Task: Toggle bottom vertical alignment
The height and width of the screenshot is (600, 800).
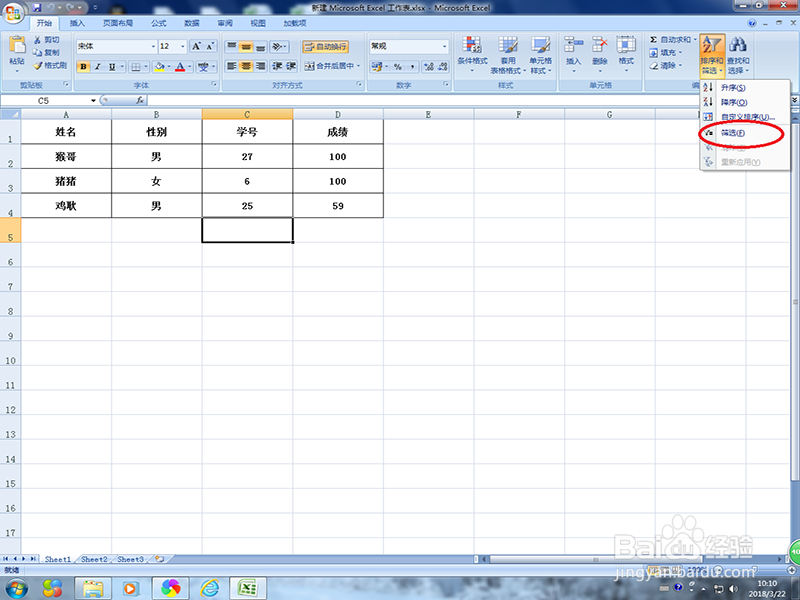Action: click(260, 46)
